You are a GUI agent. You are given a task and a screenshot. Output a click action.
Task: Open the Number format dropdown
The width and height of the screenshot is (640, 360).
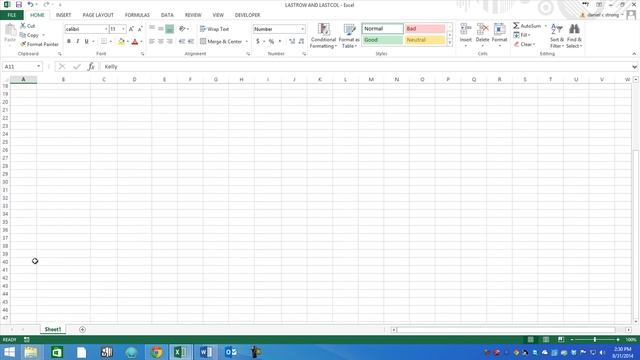pyautogui.click(x=302, y=29)
